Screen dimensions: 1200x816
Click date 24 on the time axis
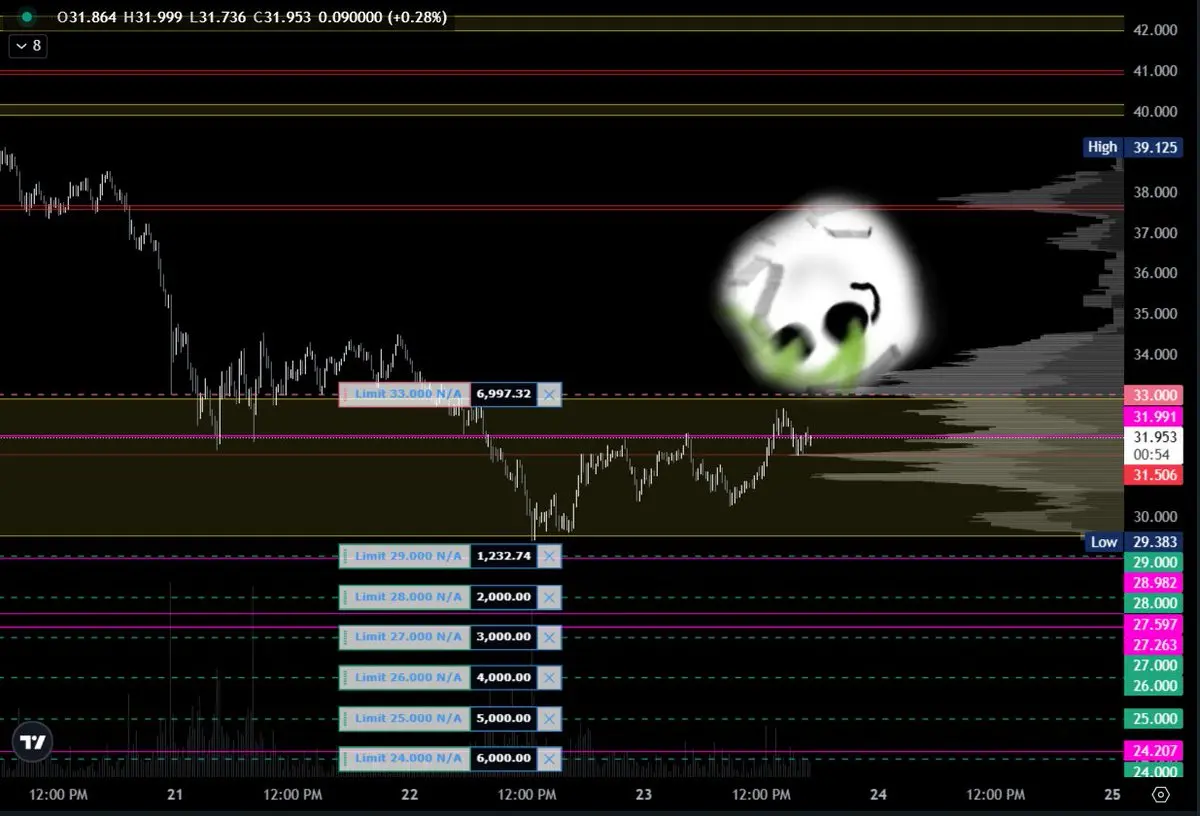(879, 795)
